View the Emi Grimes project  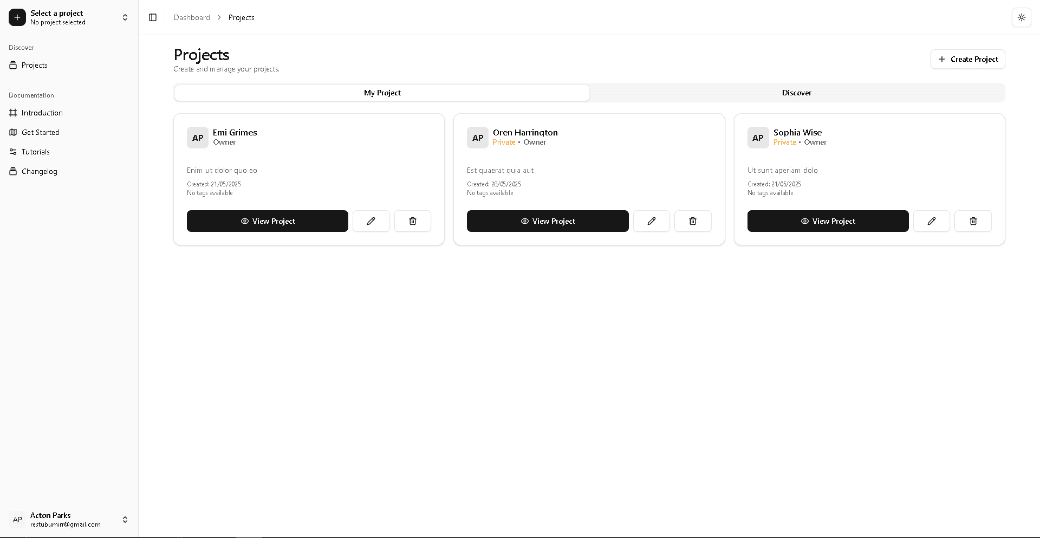tap(267, 221)
